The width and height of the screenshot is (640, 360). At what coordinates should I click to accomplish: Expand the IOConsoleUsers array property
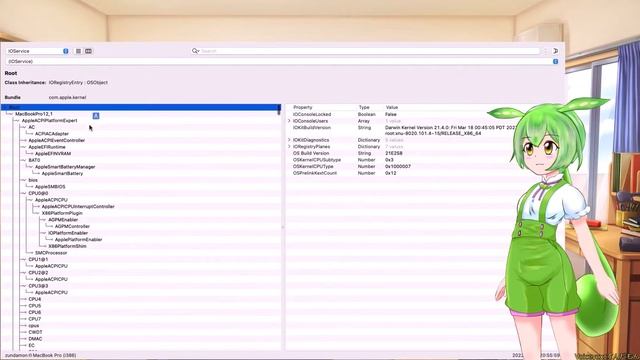[289, 121]
